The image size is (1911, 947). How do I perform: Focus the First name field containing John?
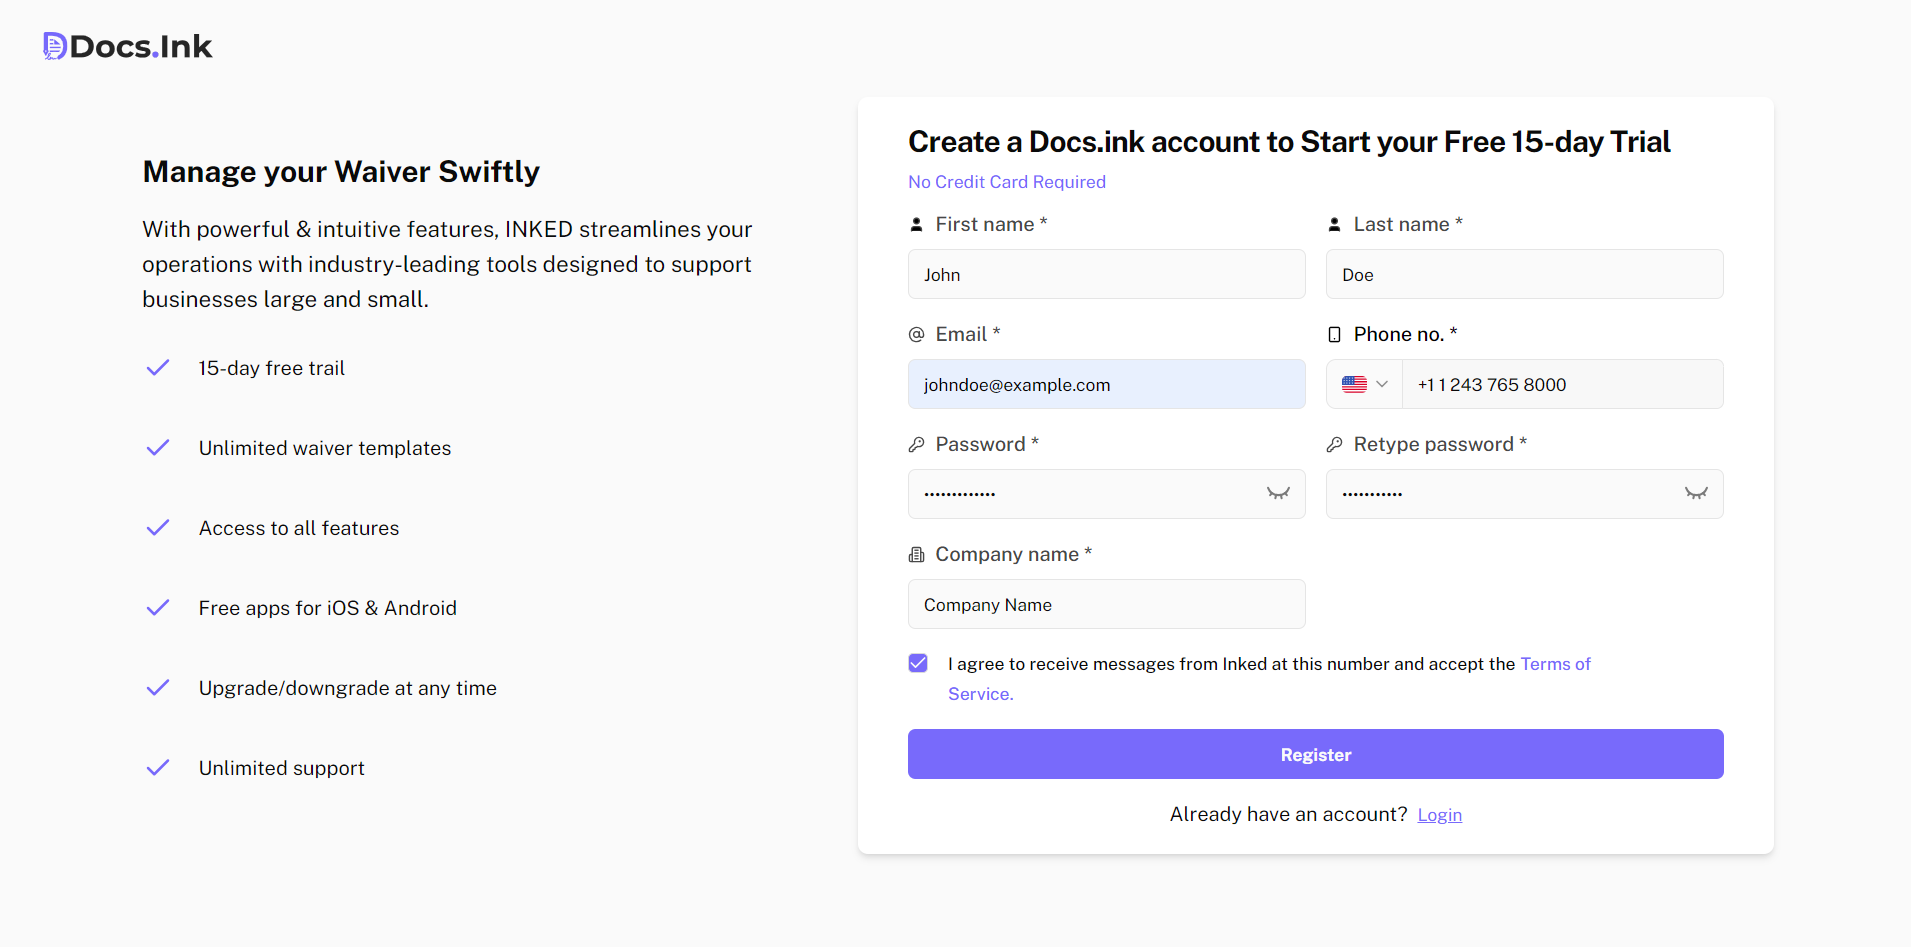1106,274
